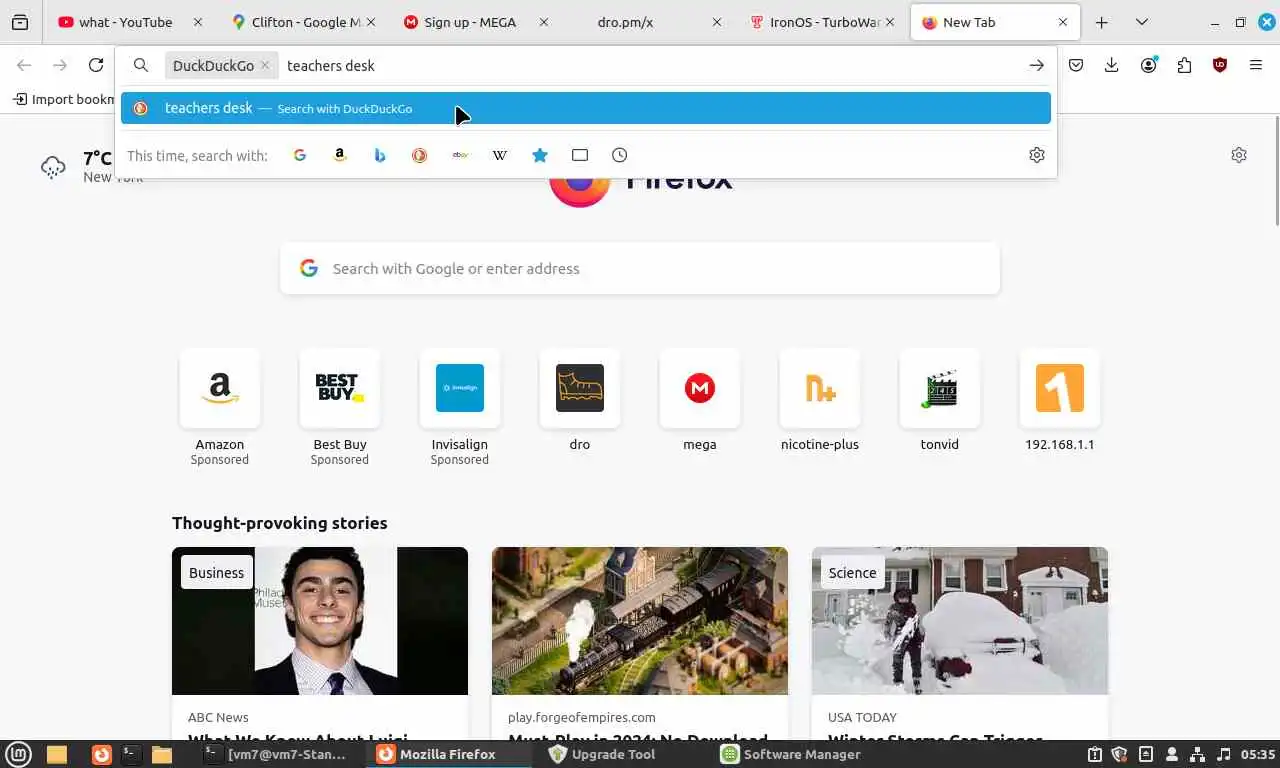The image size is (1280, 768).
Task: Open the play.forgeofempires.com story card
Action: click(x=640, y=643)
